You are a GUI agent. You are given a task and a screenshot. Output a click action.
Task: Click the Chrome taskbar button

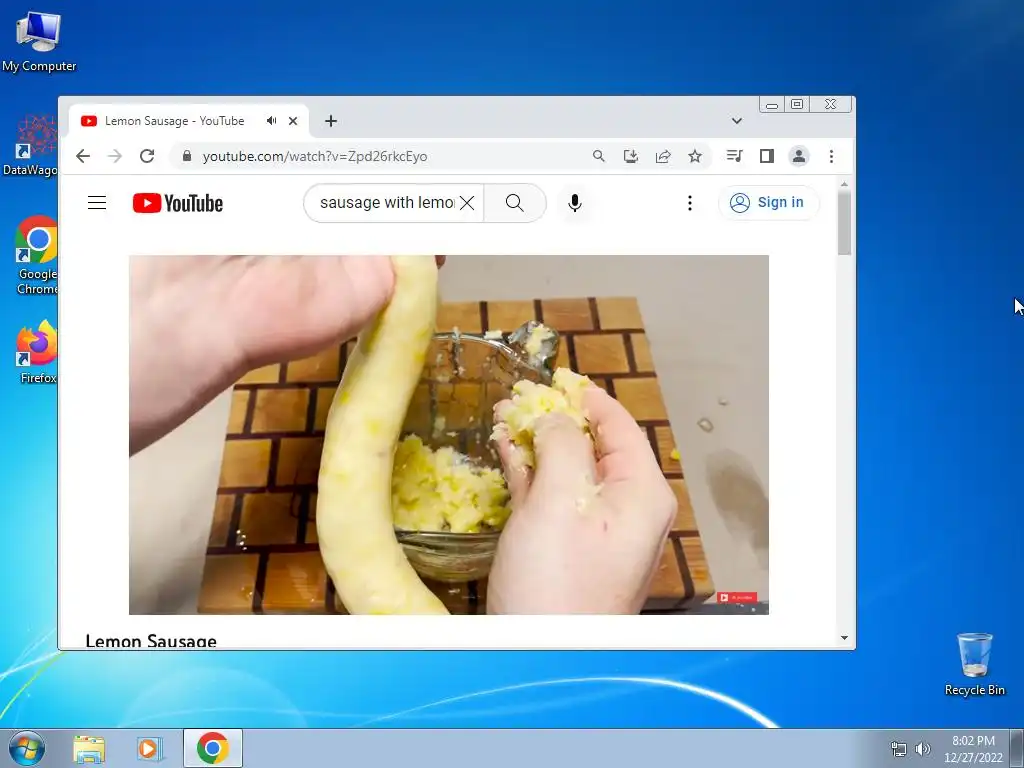point(213,748)
